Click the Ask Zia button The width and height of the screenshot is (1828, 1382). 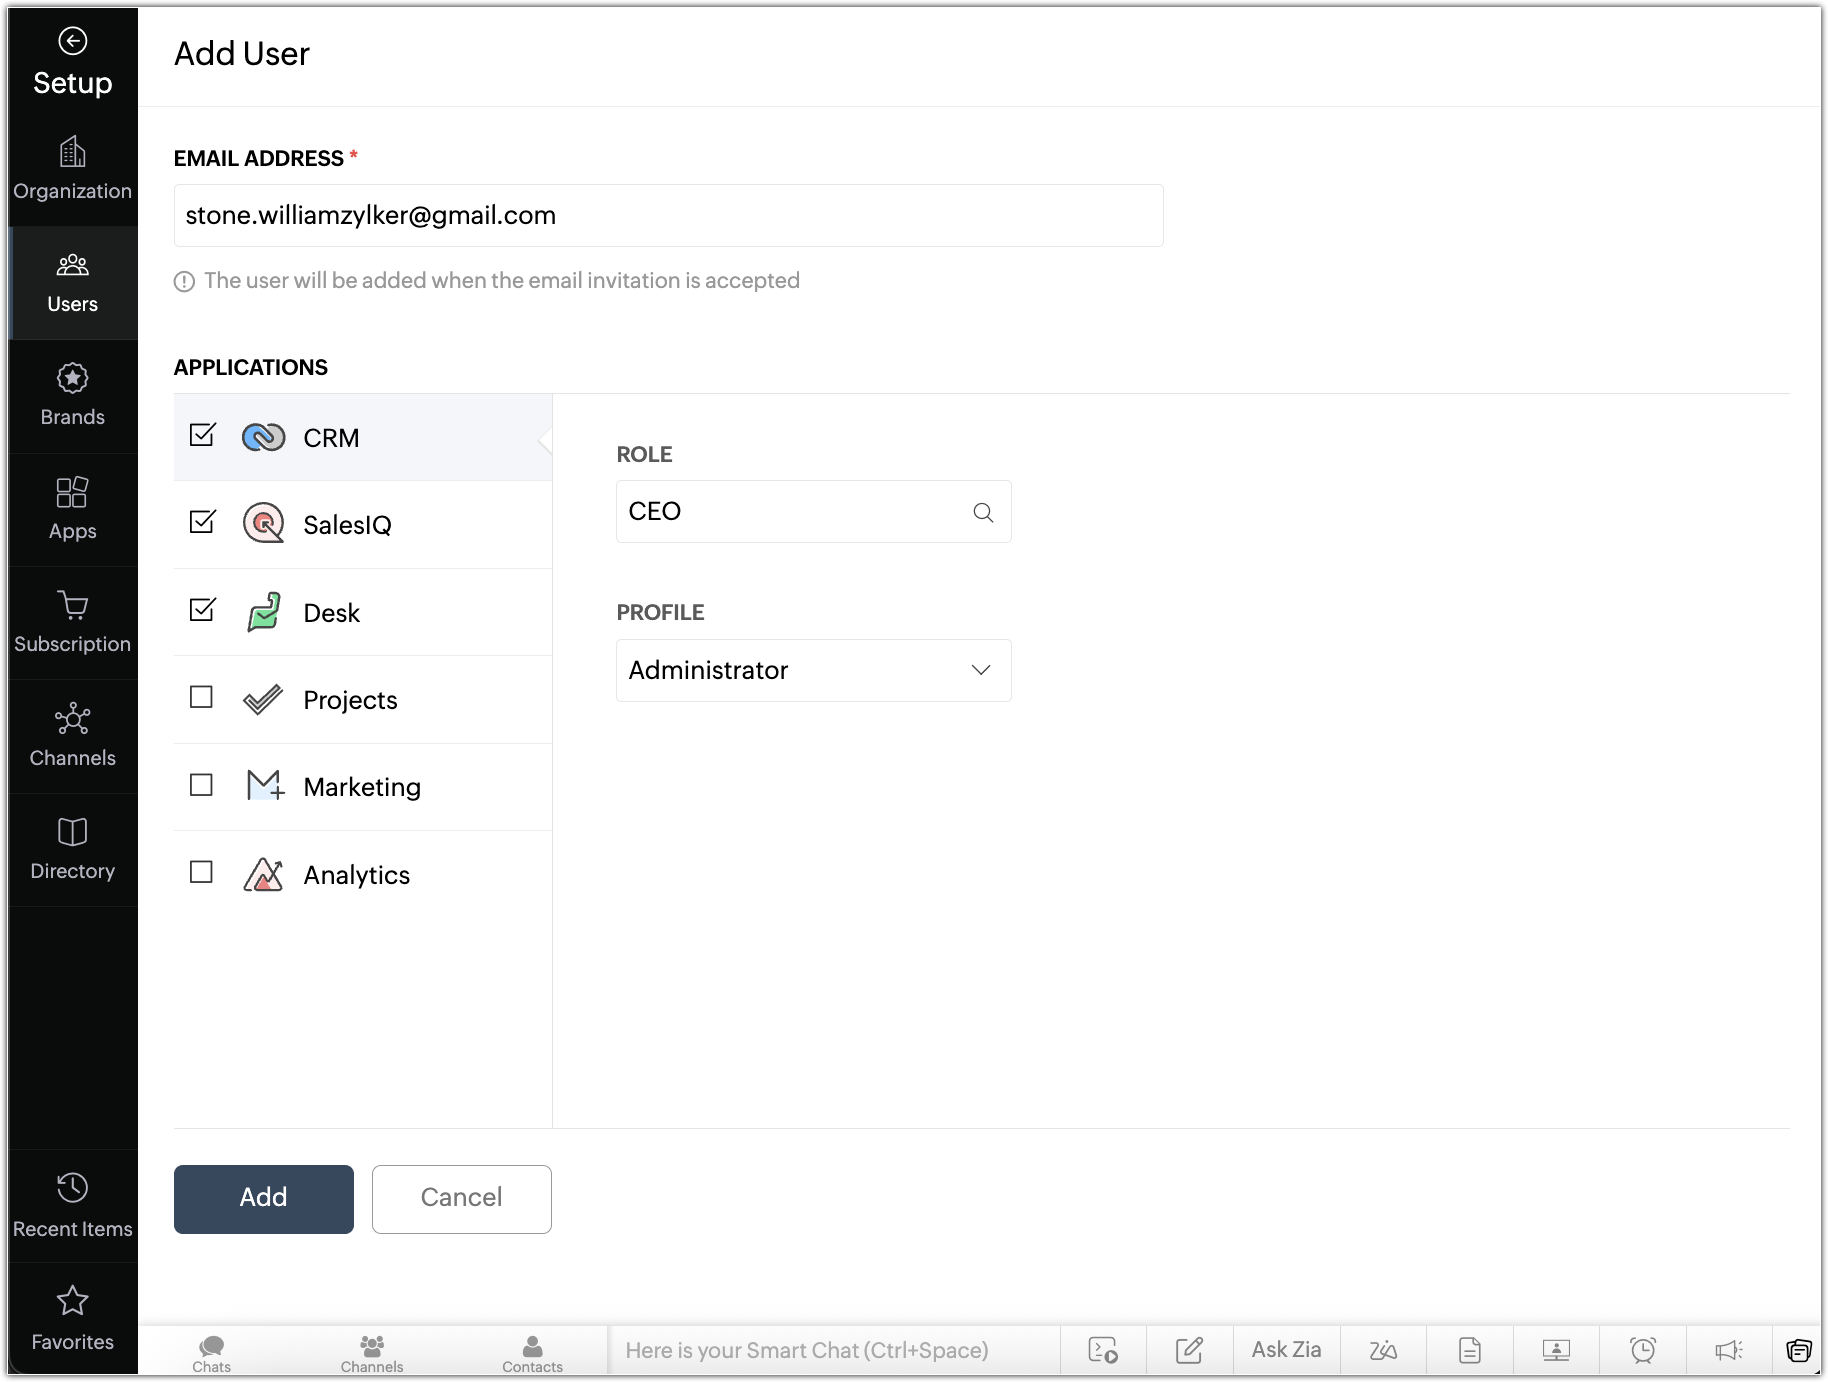[1286, 1350]
